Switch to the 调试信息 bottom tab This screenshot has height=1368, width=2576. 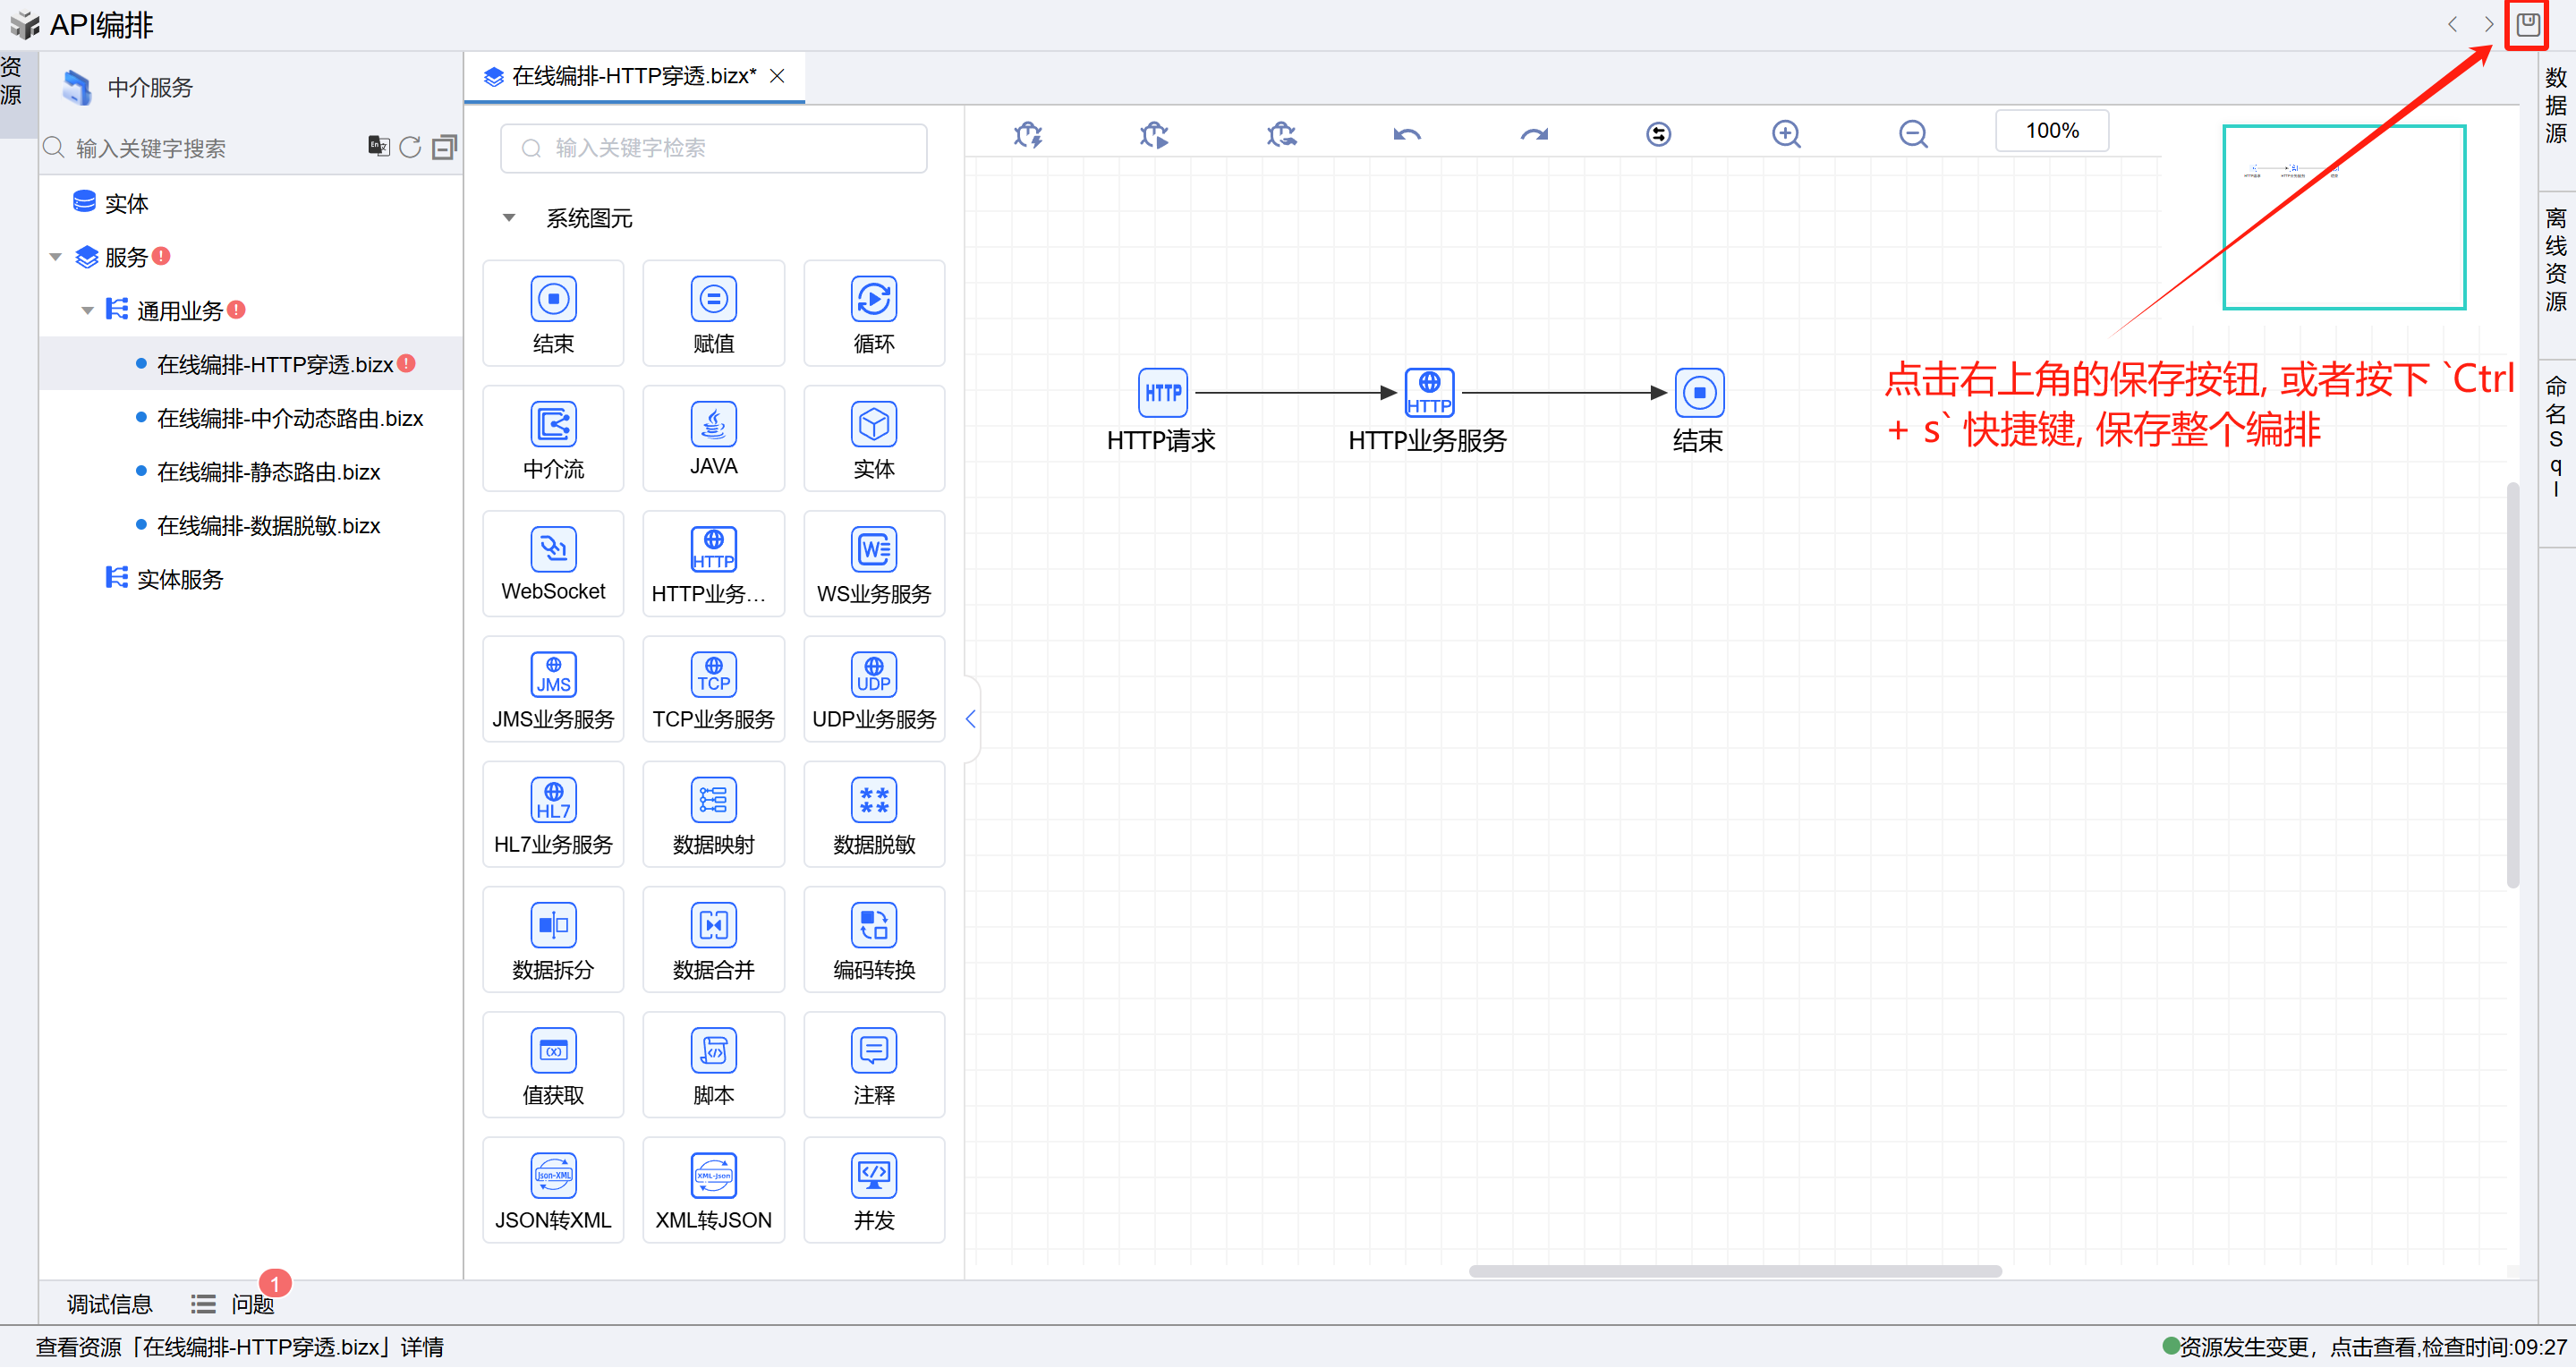point(109,1303)
